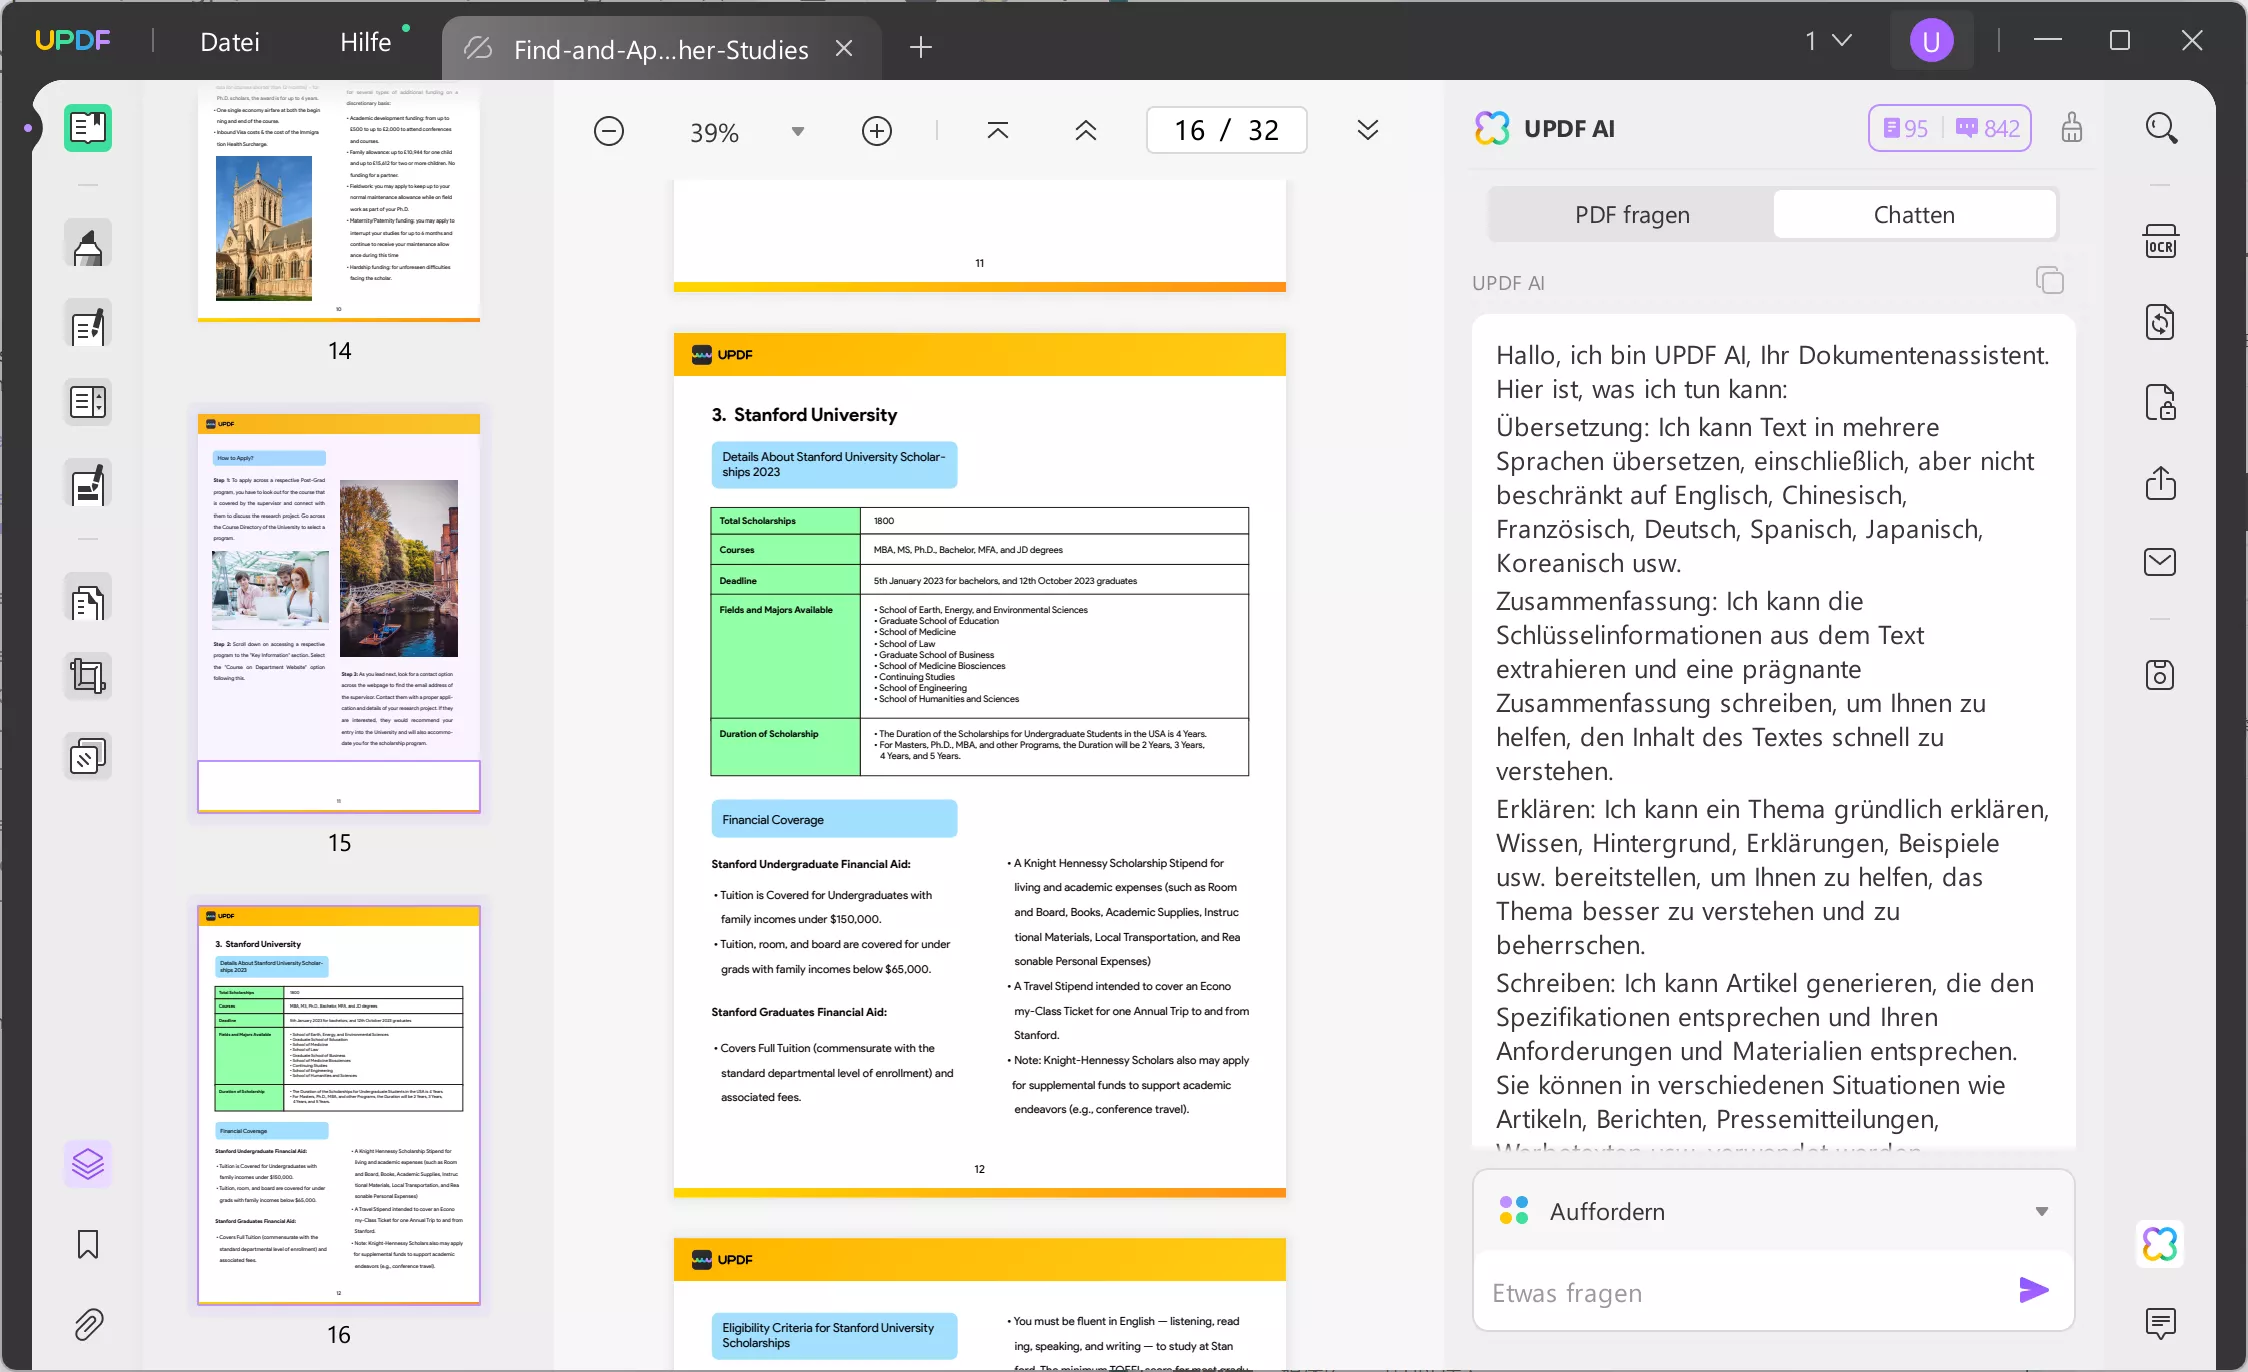Open the share/export icon in right sidebar
Screen dimensions: 2248x1372
coord(2160,483)
